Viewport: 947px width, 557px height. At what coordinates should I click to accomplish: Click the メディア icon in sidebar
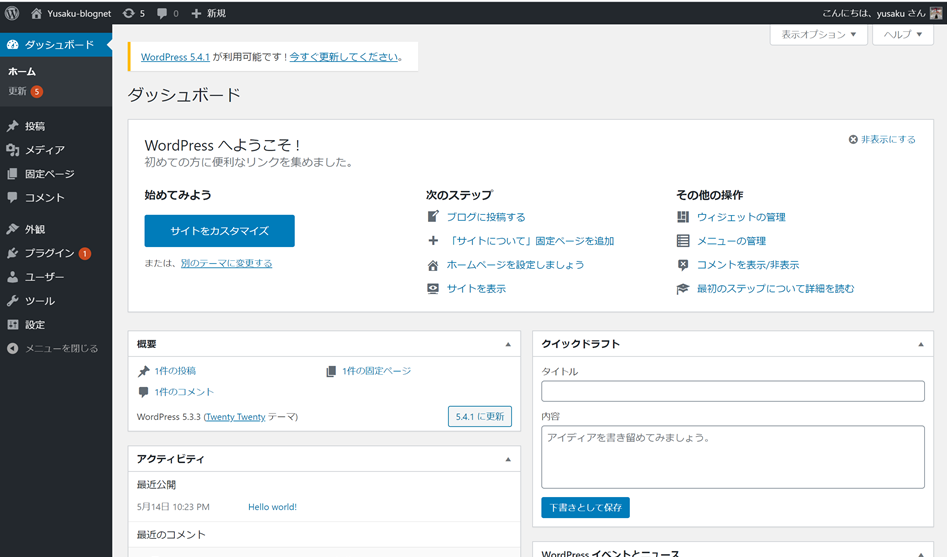13,150
